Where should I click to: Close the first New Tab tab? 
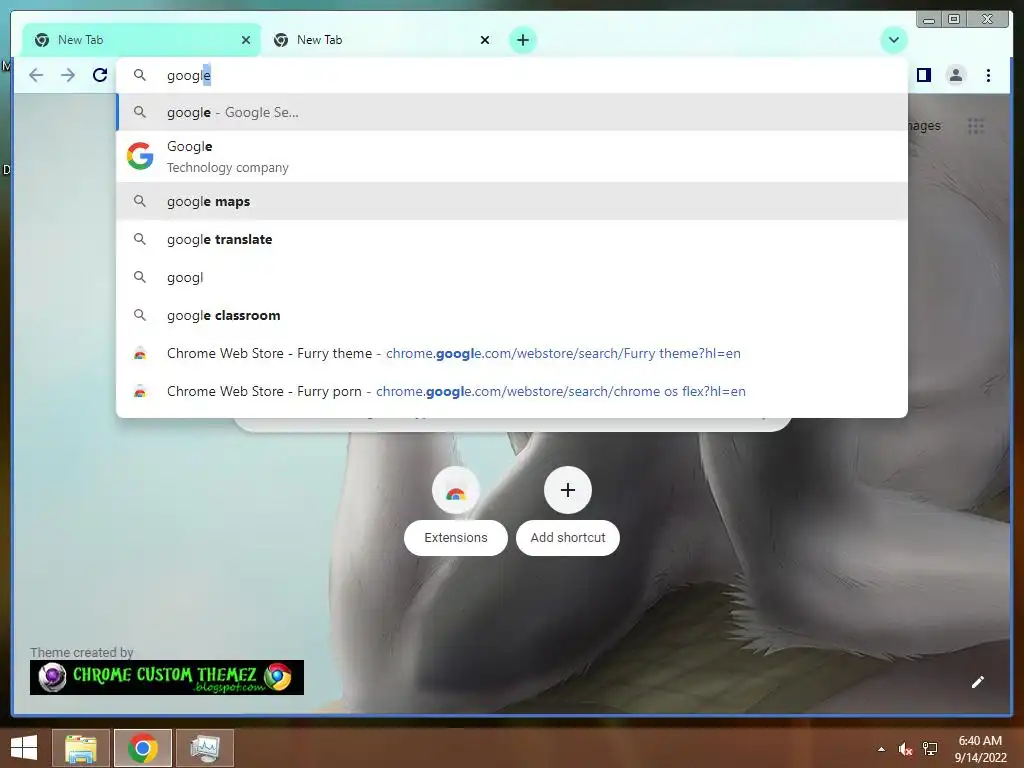coord(246,40)
